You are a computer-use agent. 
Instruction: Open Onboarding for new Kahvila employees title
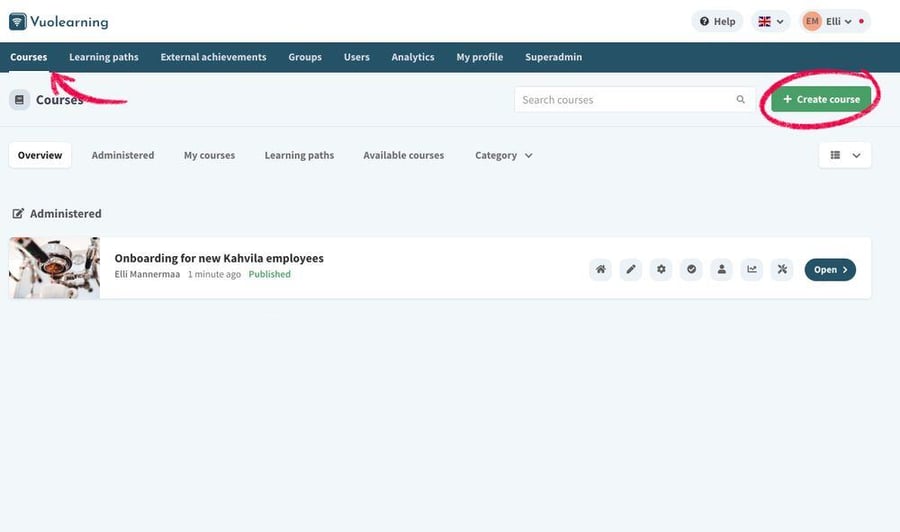(x=219, y=258)
